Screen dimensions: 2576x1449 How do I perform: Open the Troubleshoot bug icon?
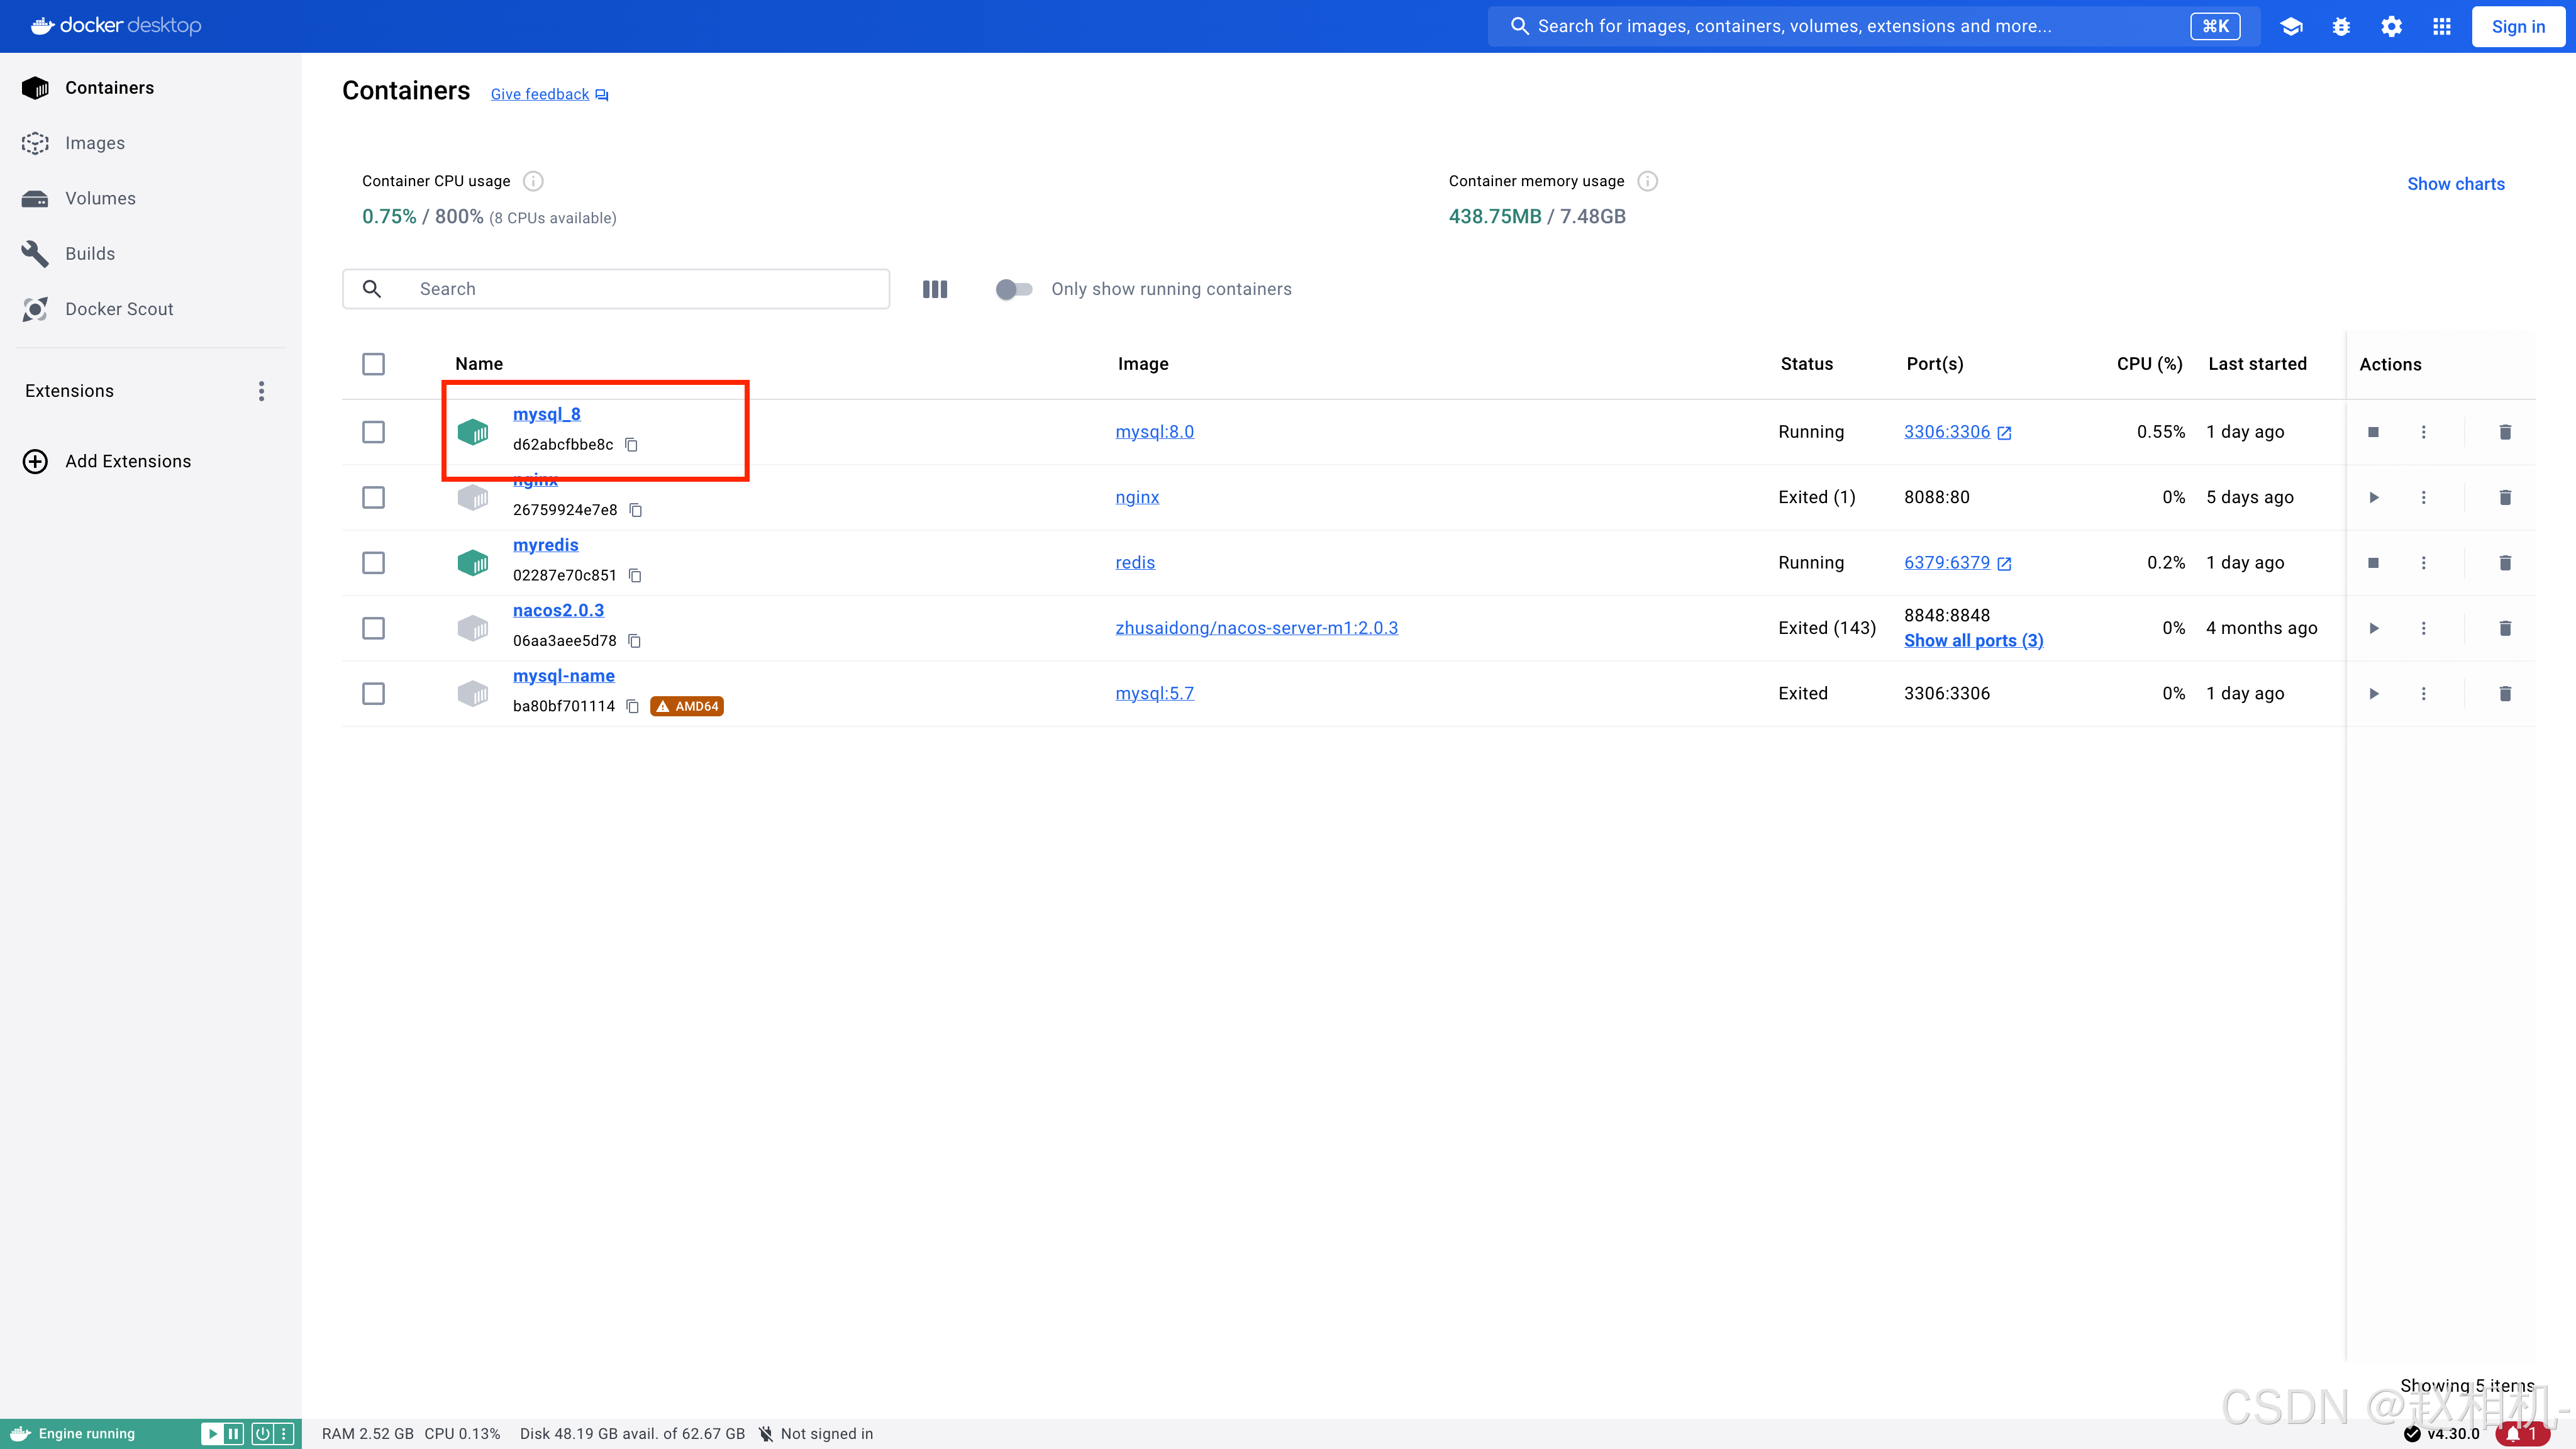pyautogui.click(x=2341, y=27)
